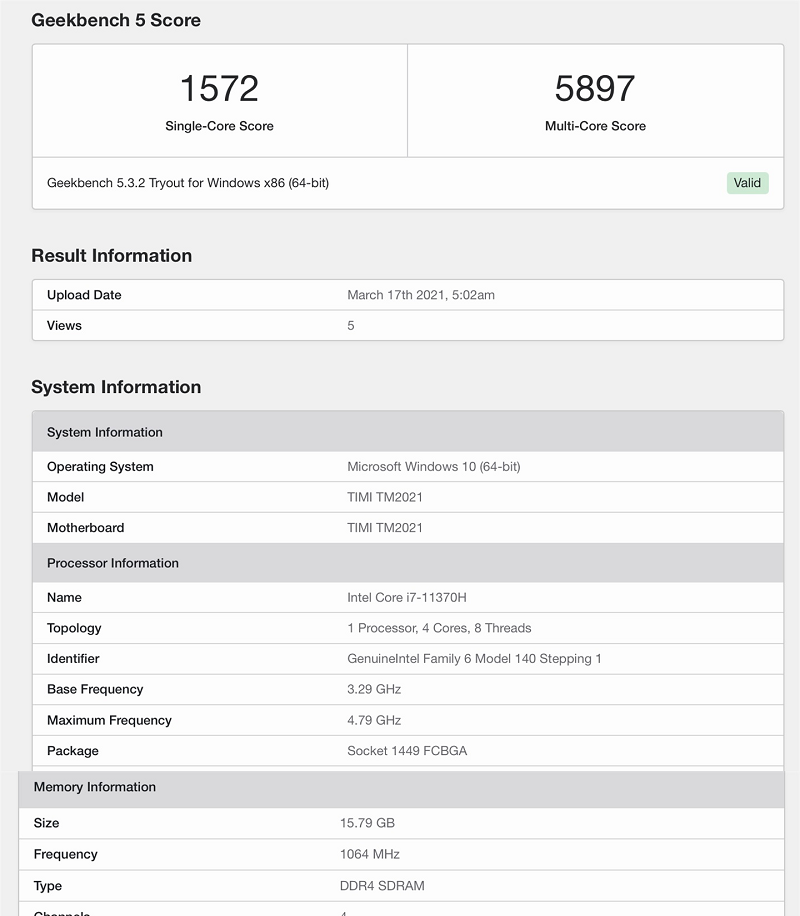Screen dimensions: 800x916
Task: Click the Views row label
Action: pyautogui.click(x=64, y=326)
